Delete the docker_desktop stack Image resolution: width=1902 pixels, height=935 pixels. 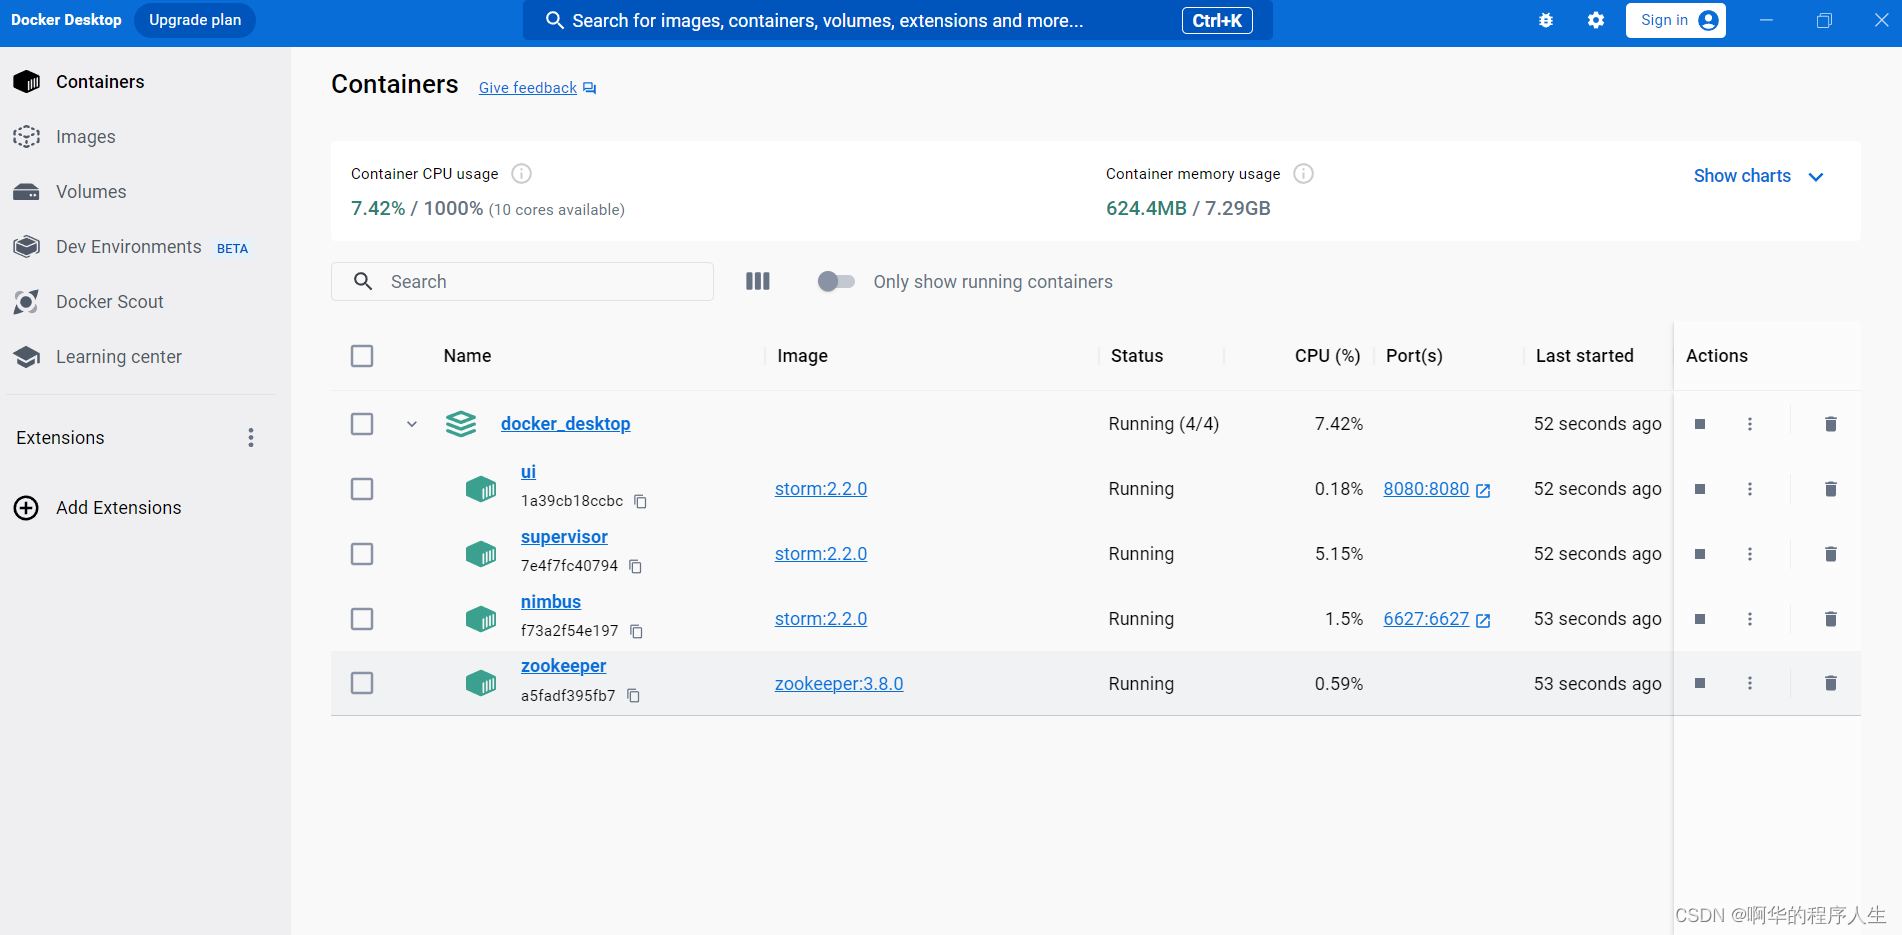(x=1831, y=424)
